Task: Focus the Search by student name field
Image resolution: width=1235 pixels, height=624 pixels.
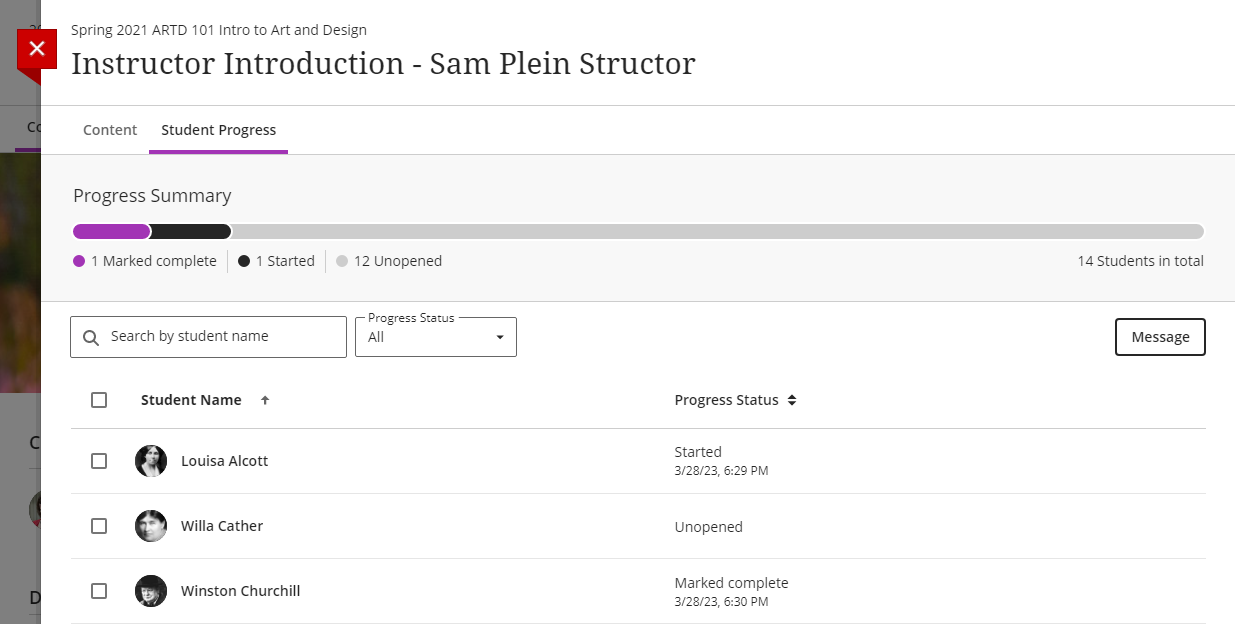Action: click(220, 337)
